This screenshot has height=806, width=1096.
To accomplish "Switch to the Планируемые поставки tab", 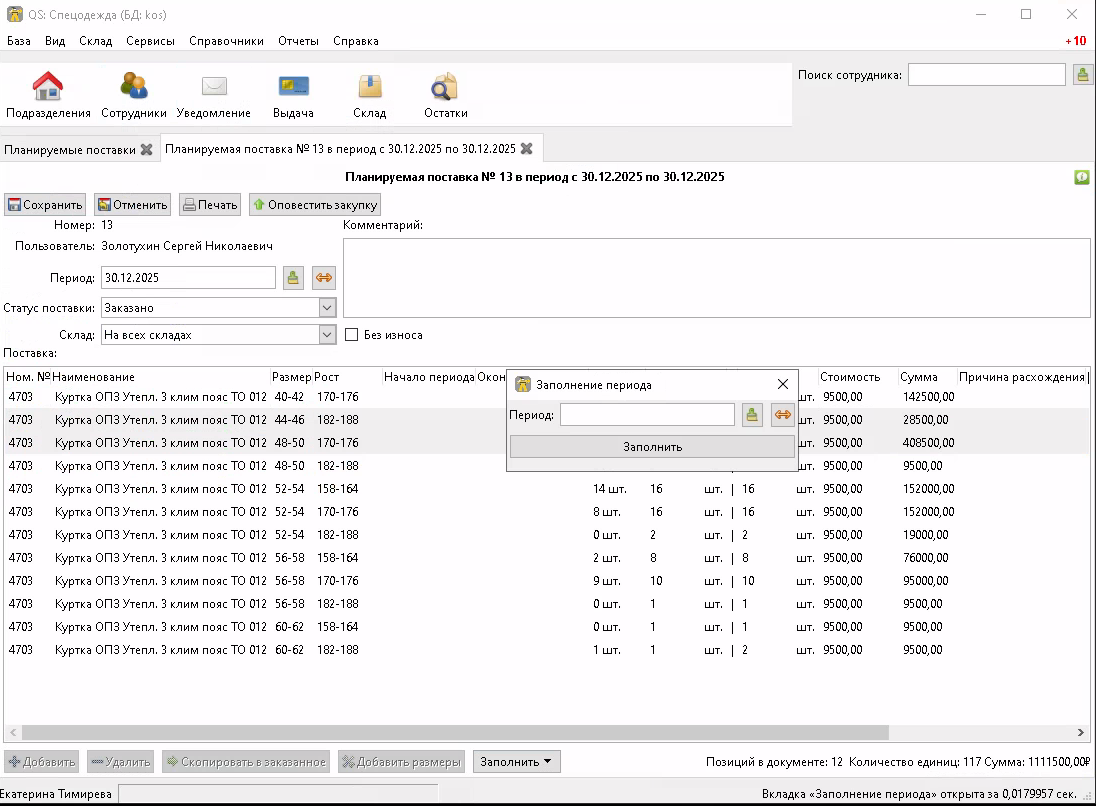I will (x=69, y=150).
